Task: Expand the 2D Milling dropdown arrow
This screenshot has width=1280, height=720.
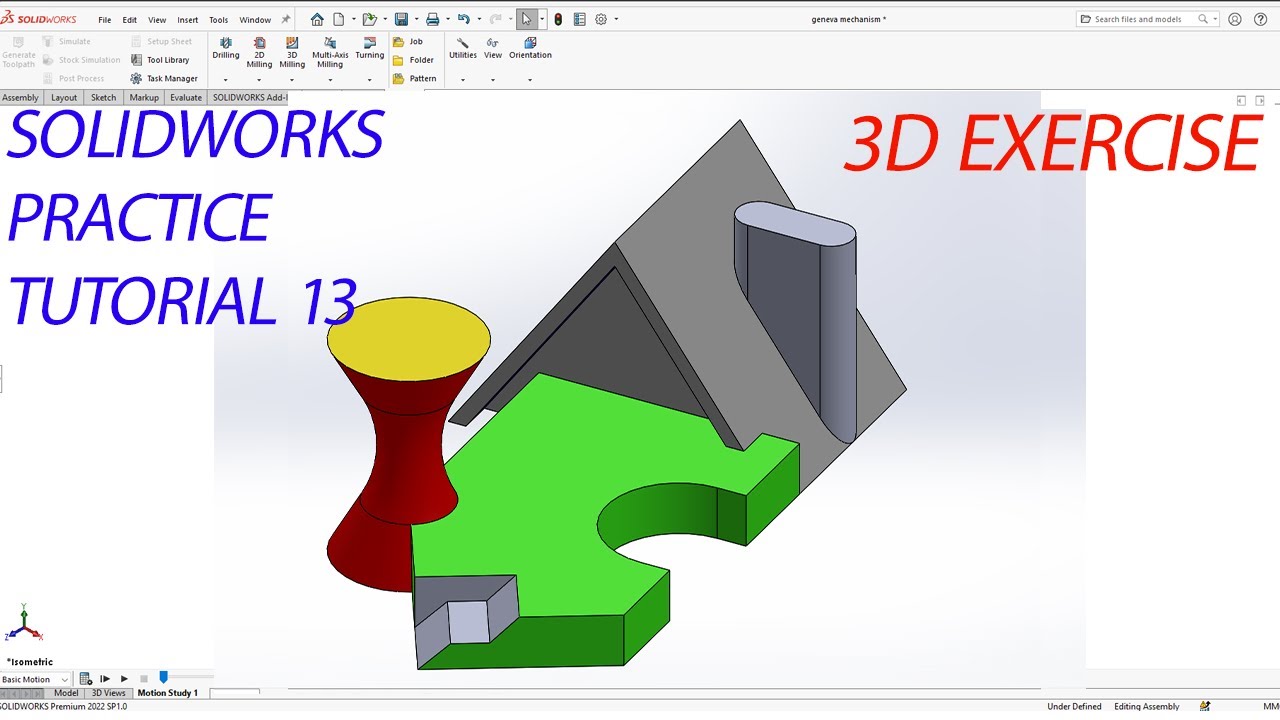Action: coord(259,80)
